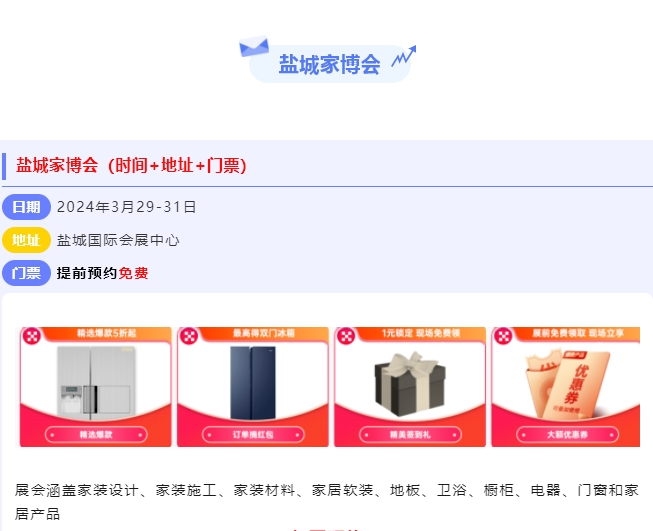
Task: Click the black gift box image
Action: pos(410,384)
